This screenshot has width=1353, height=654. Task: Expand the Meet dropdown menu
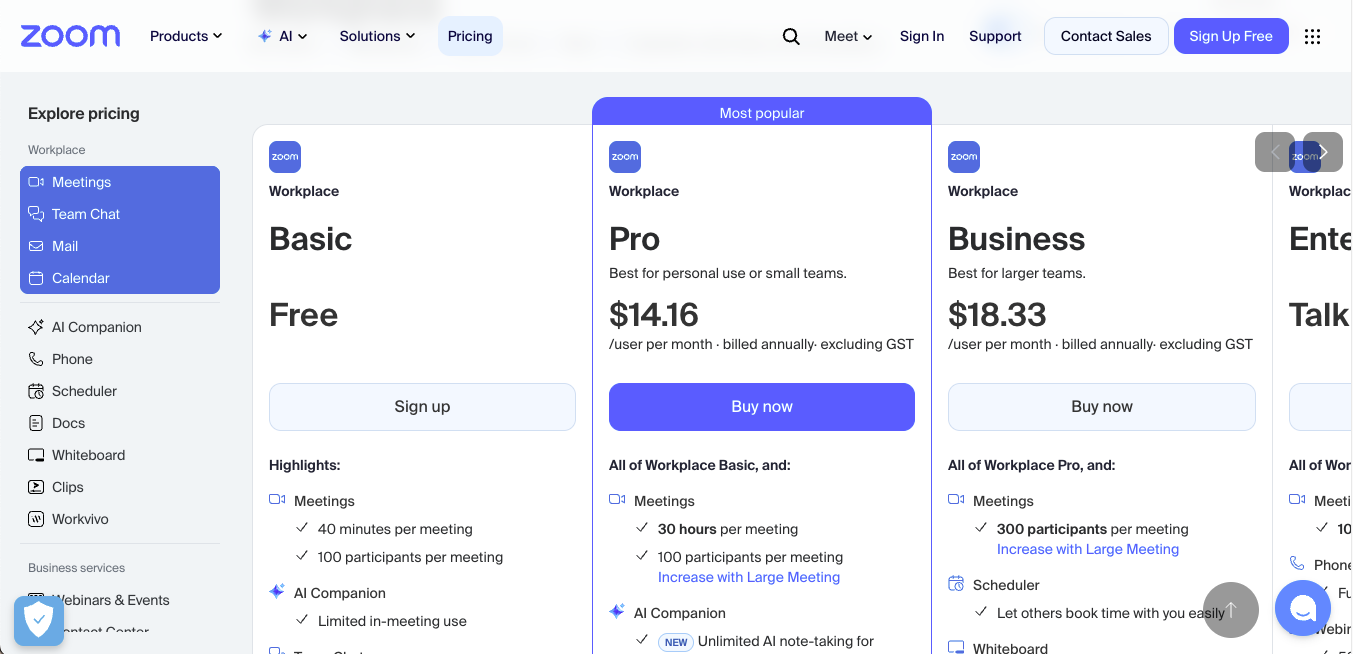[x=848, y=36]
